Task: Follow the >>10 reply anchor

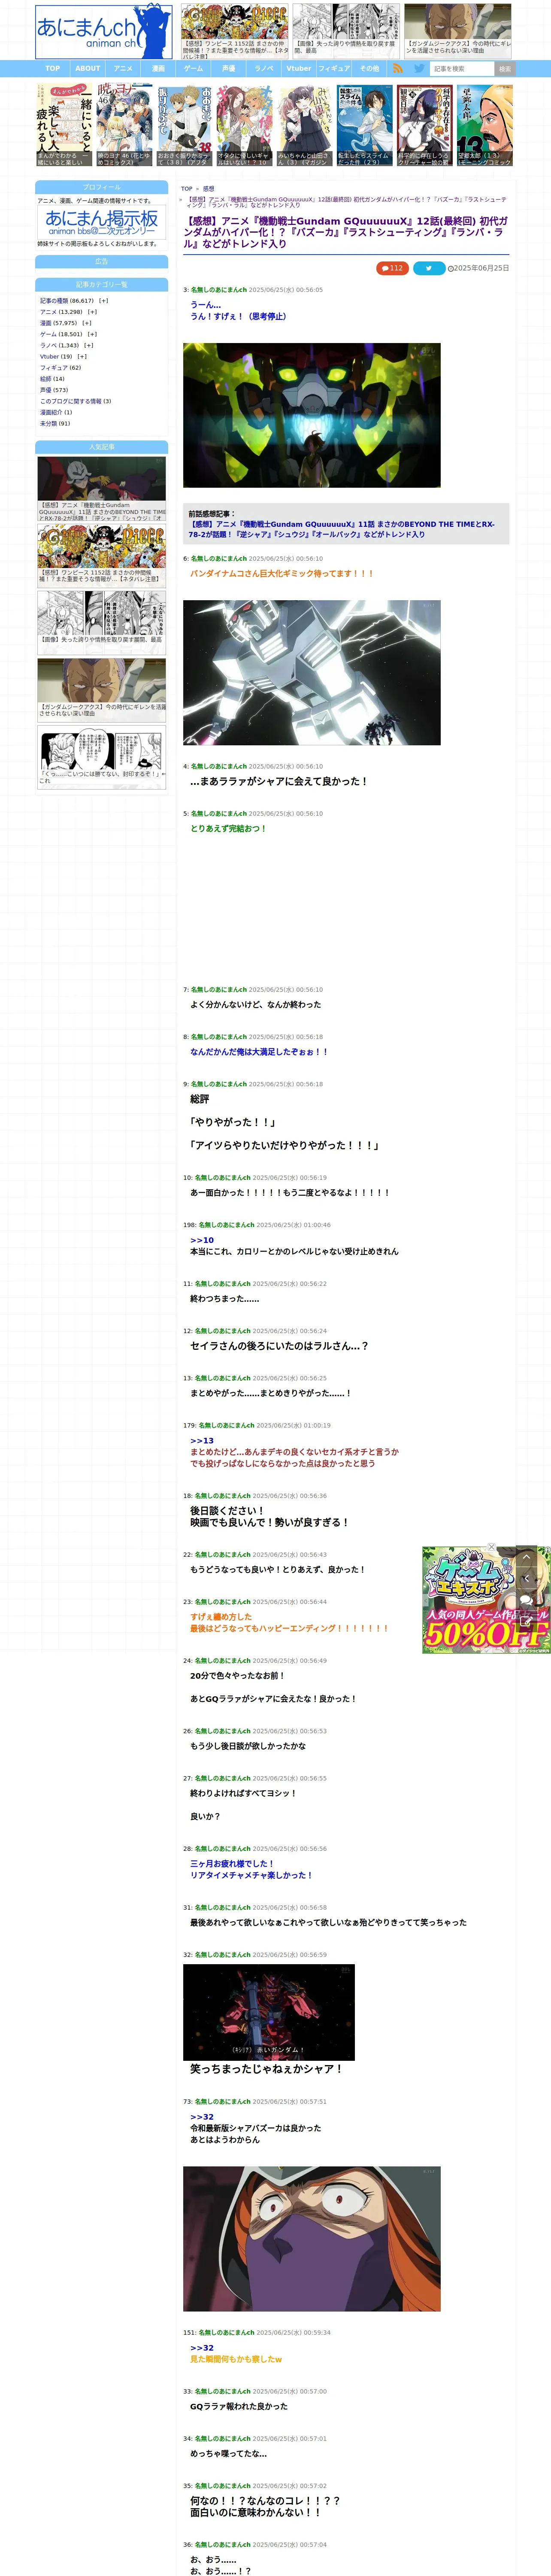Action: tap(202, 1240)
